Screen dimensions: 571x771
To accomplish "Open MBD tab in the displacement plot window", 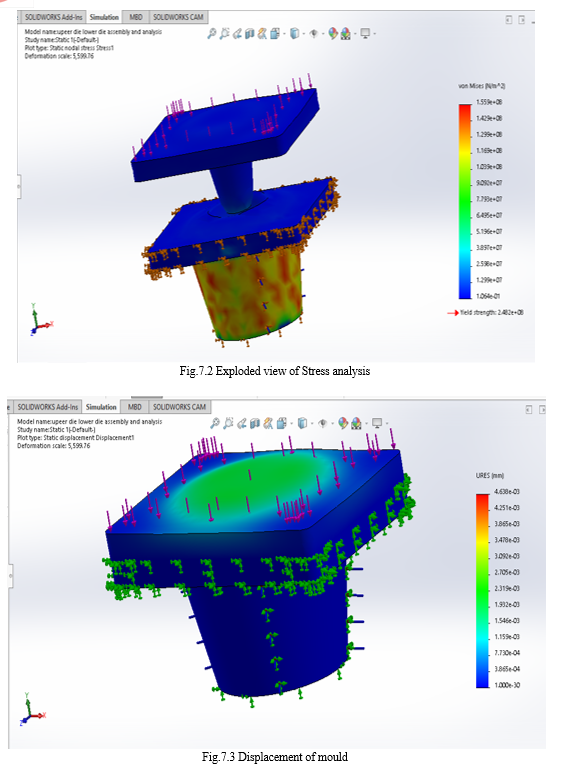I will point(134,407).
